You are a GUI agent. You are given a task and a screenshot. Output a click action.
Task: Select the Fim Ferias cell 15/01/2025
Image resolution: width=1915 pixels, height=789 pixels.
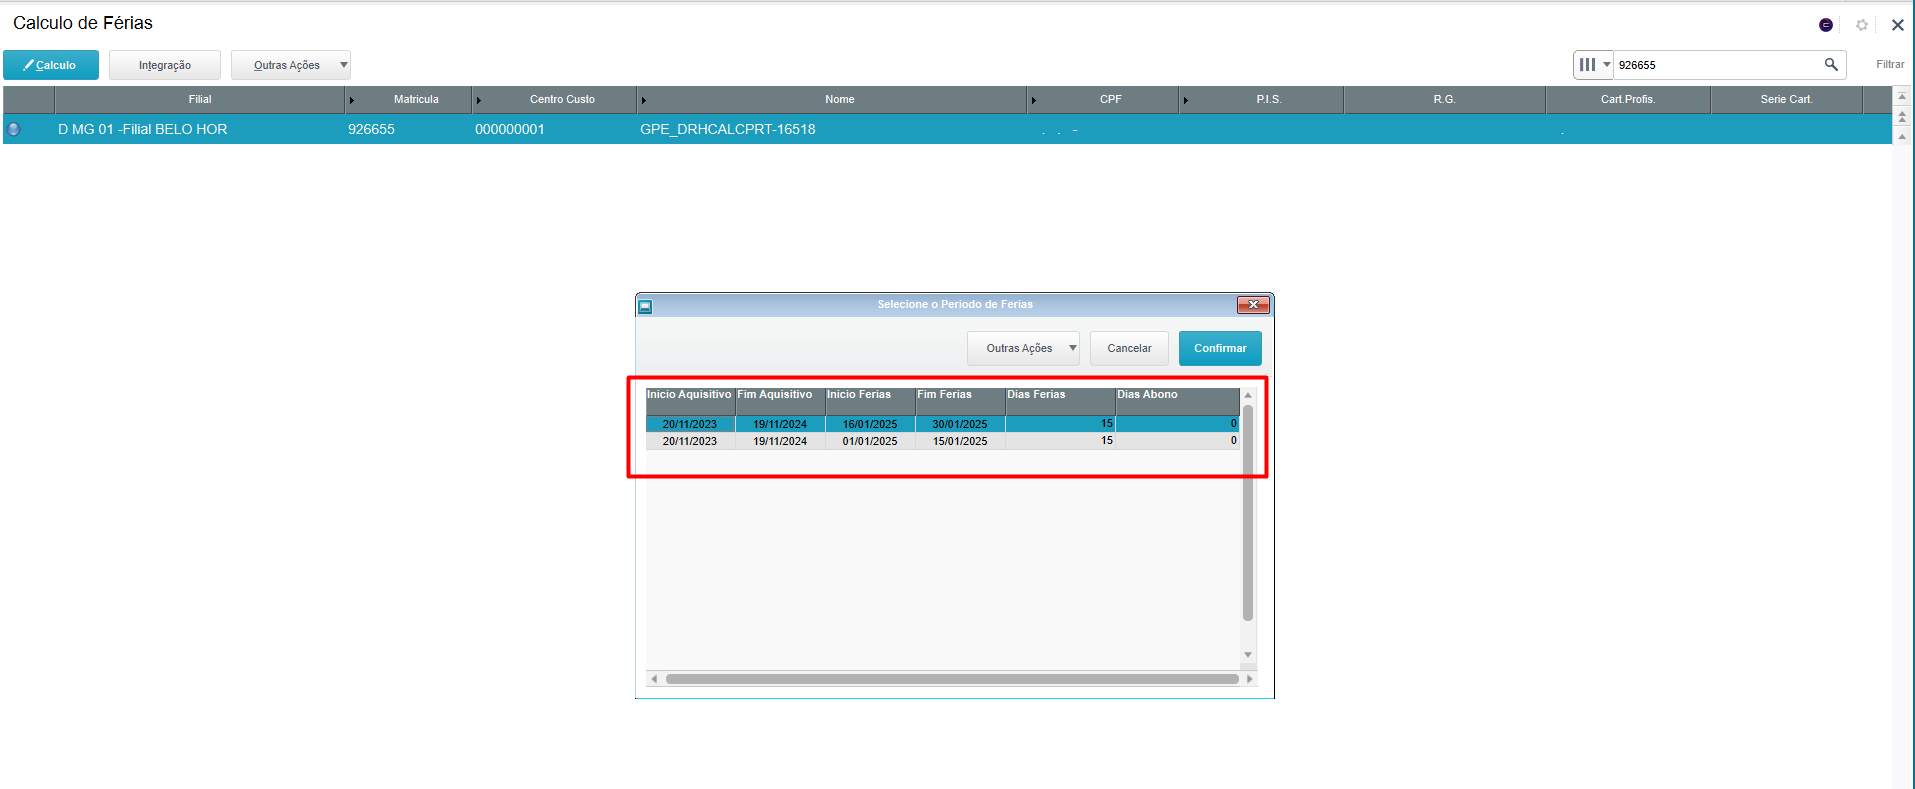tap(960, 441)
